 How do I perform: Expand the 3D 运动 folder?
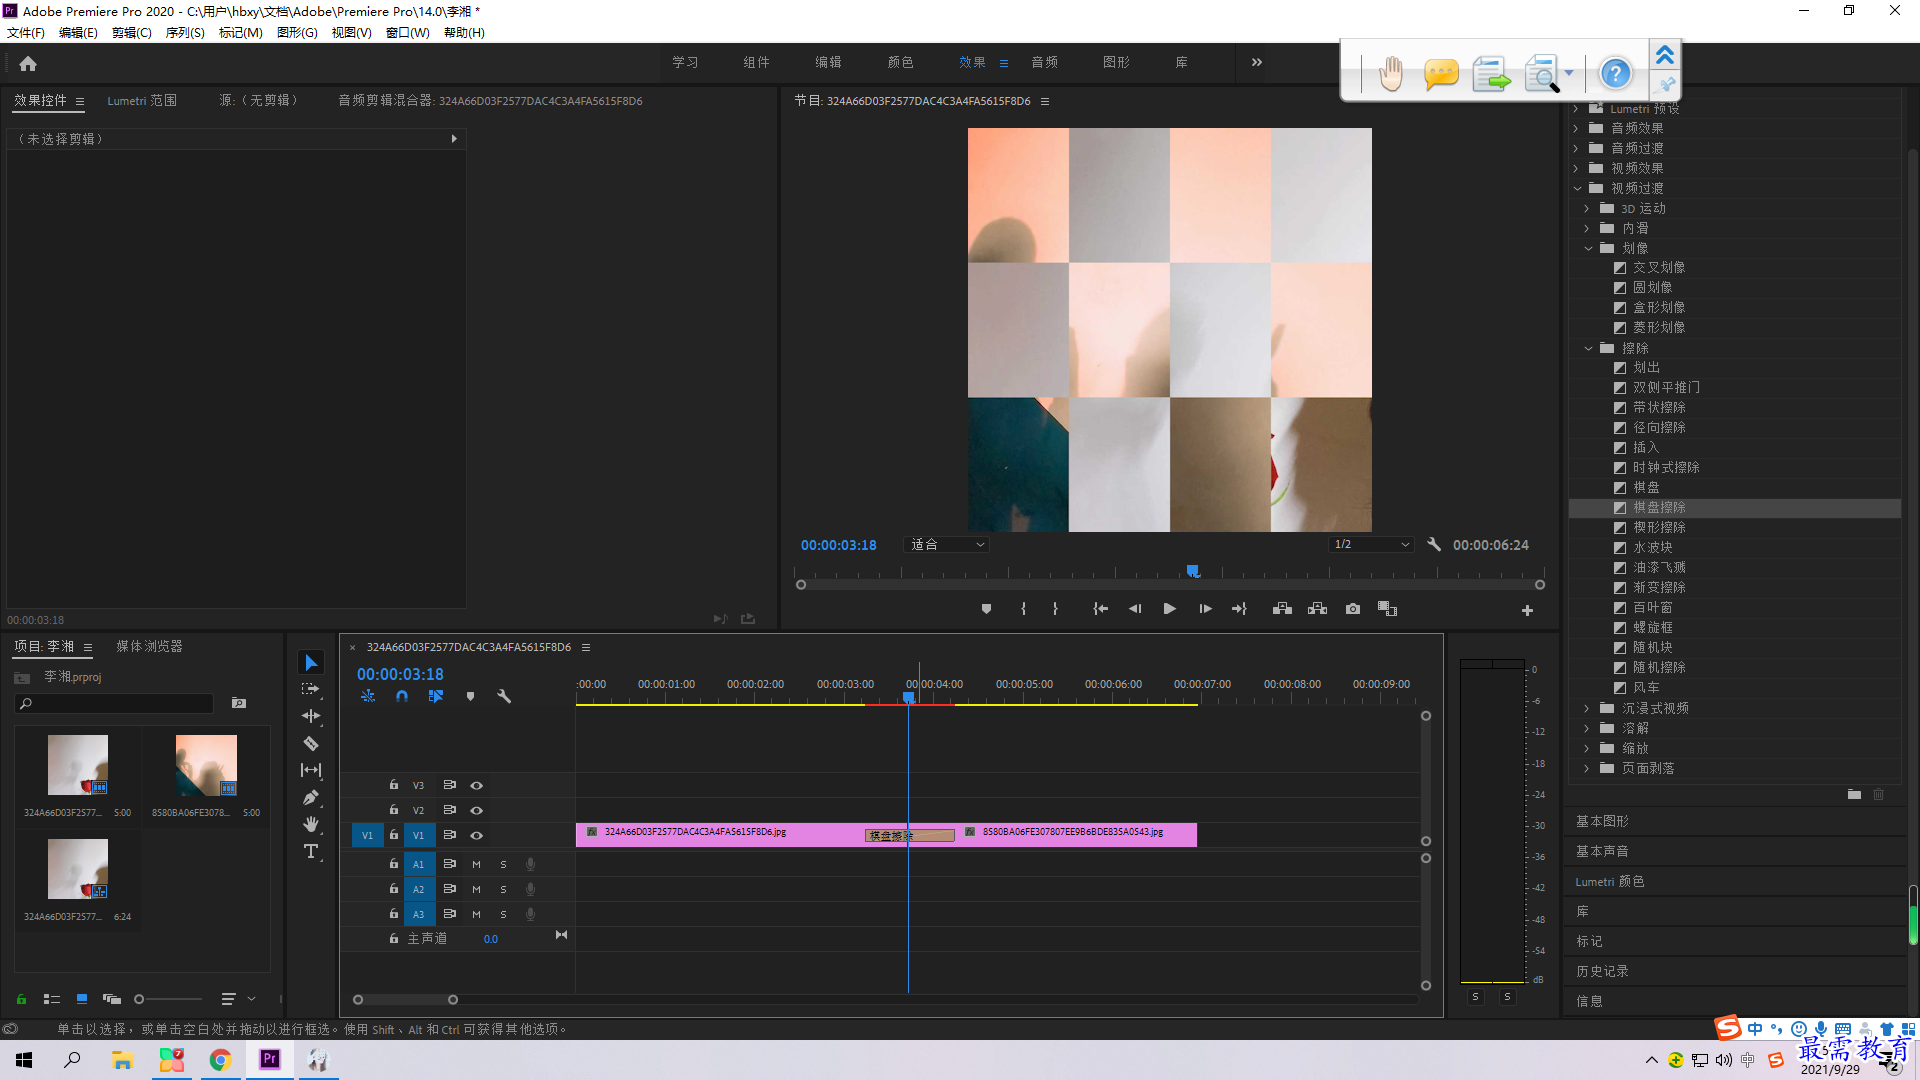click(x=1587, y=208)
